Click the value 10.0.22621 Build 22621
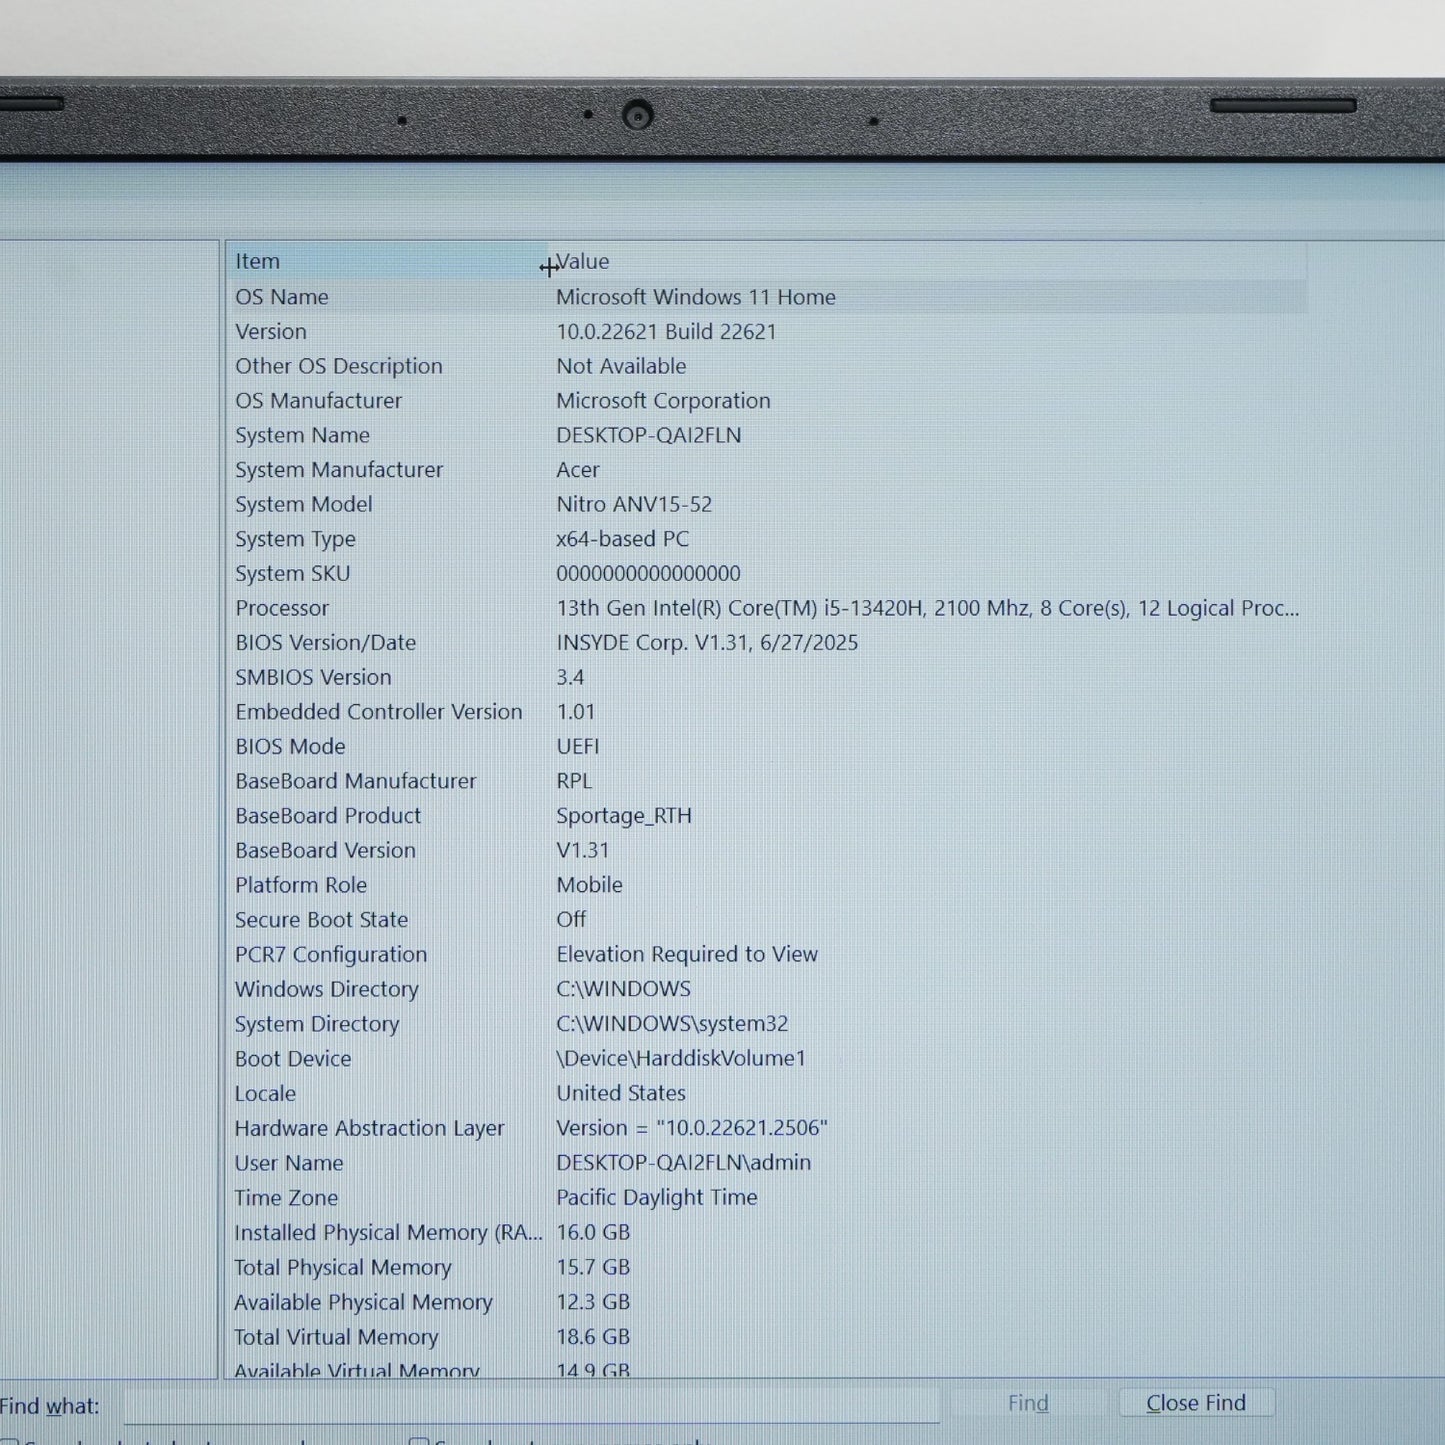The width and height of the screenshot is (1445, 1445). (666, 332)
